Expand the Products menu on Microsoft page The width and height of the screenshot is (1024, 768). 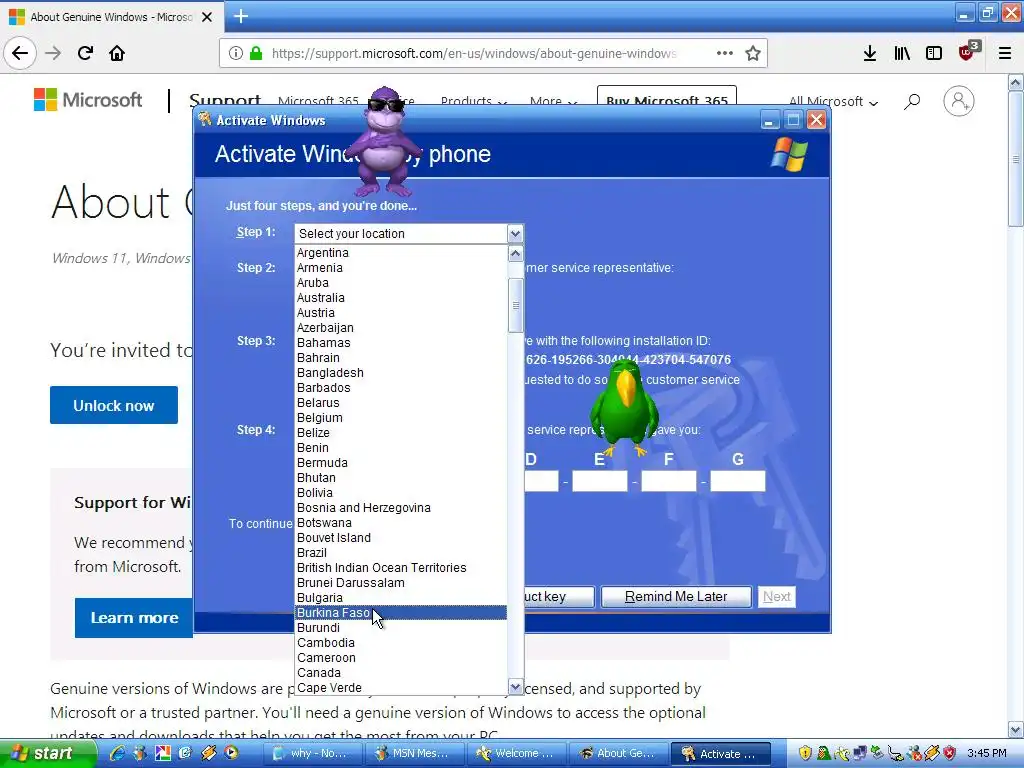473,101
